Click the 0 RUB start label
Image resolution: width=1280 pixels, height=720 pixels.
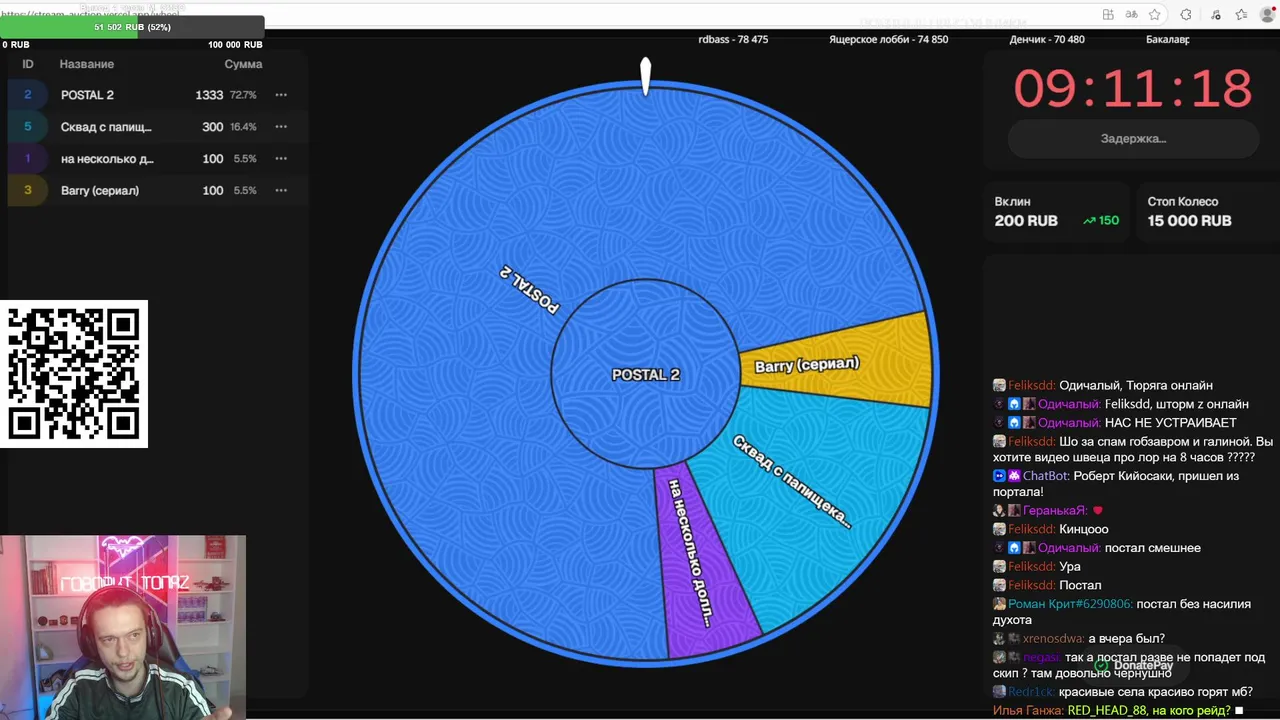pyautogui.click(x=16, y=45)
